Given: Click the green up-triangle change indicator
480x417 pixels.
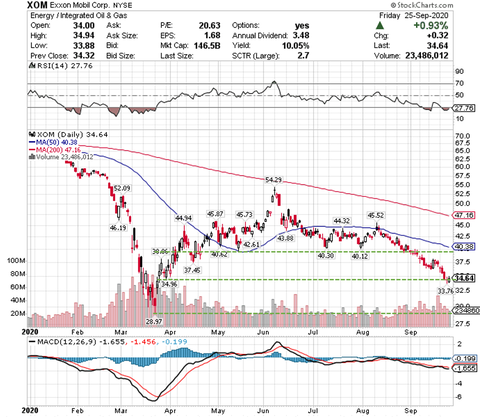Looking at the screenshot, I should click(380, 26).
